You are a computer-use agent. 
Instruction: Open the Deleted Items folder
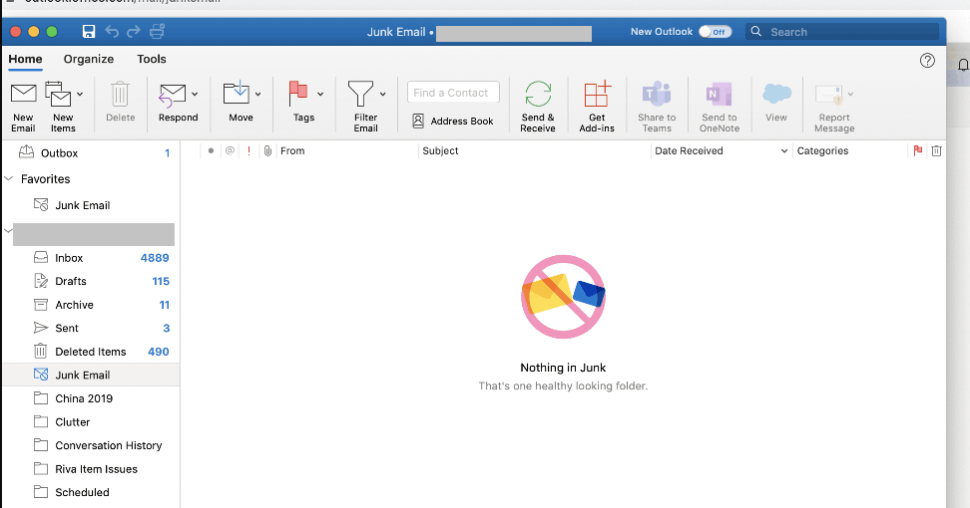pos(91,352)
